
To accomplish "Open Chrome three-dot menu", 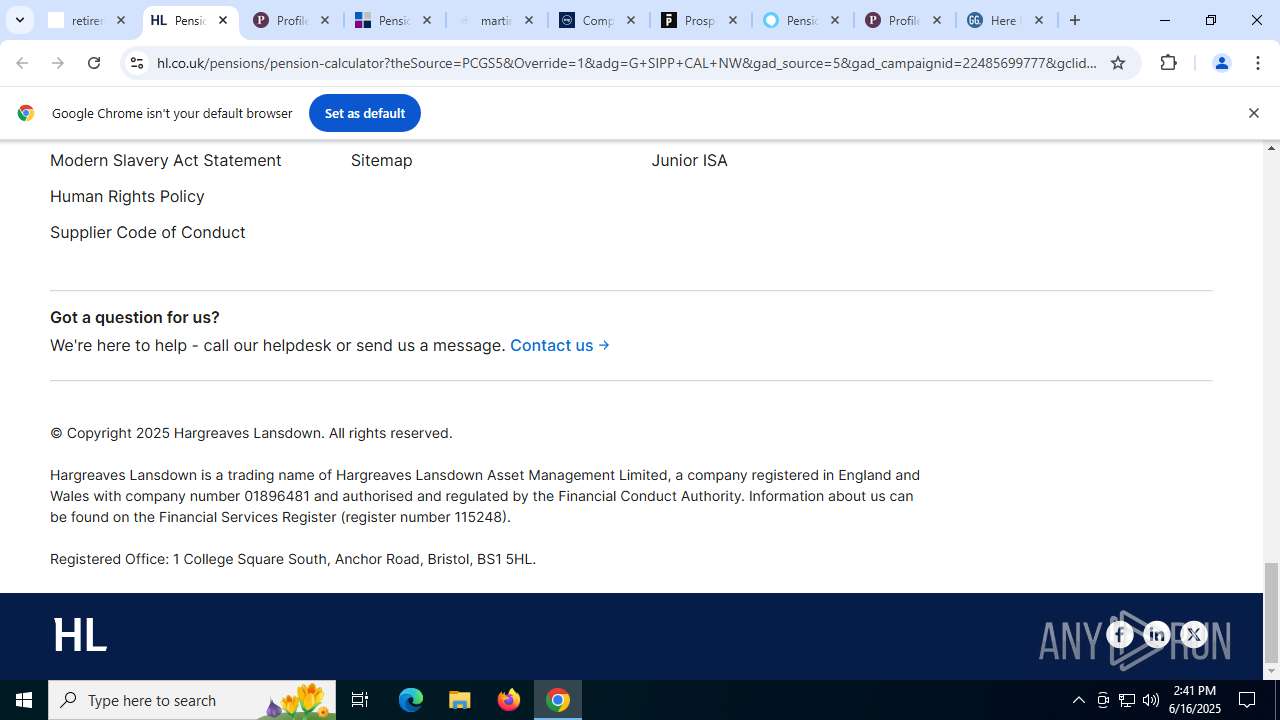I will coord(1257,63).
